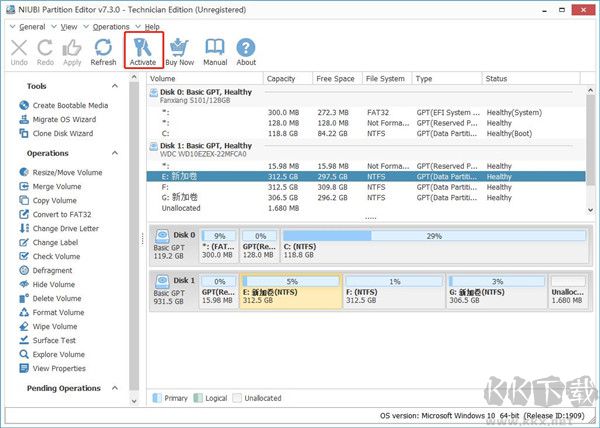Image resolution: width=600 pixels, height=428 pixels.
Task: Open Explore Volume
Action: coord(52,355)
